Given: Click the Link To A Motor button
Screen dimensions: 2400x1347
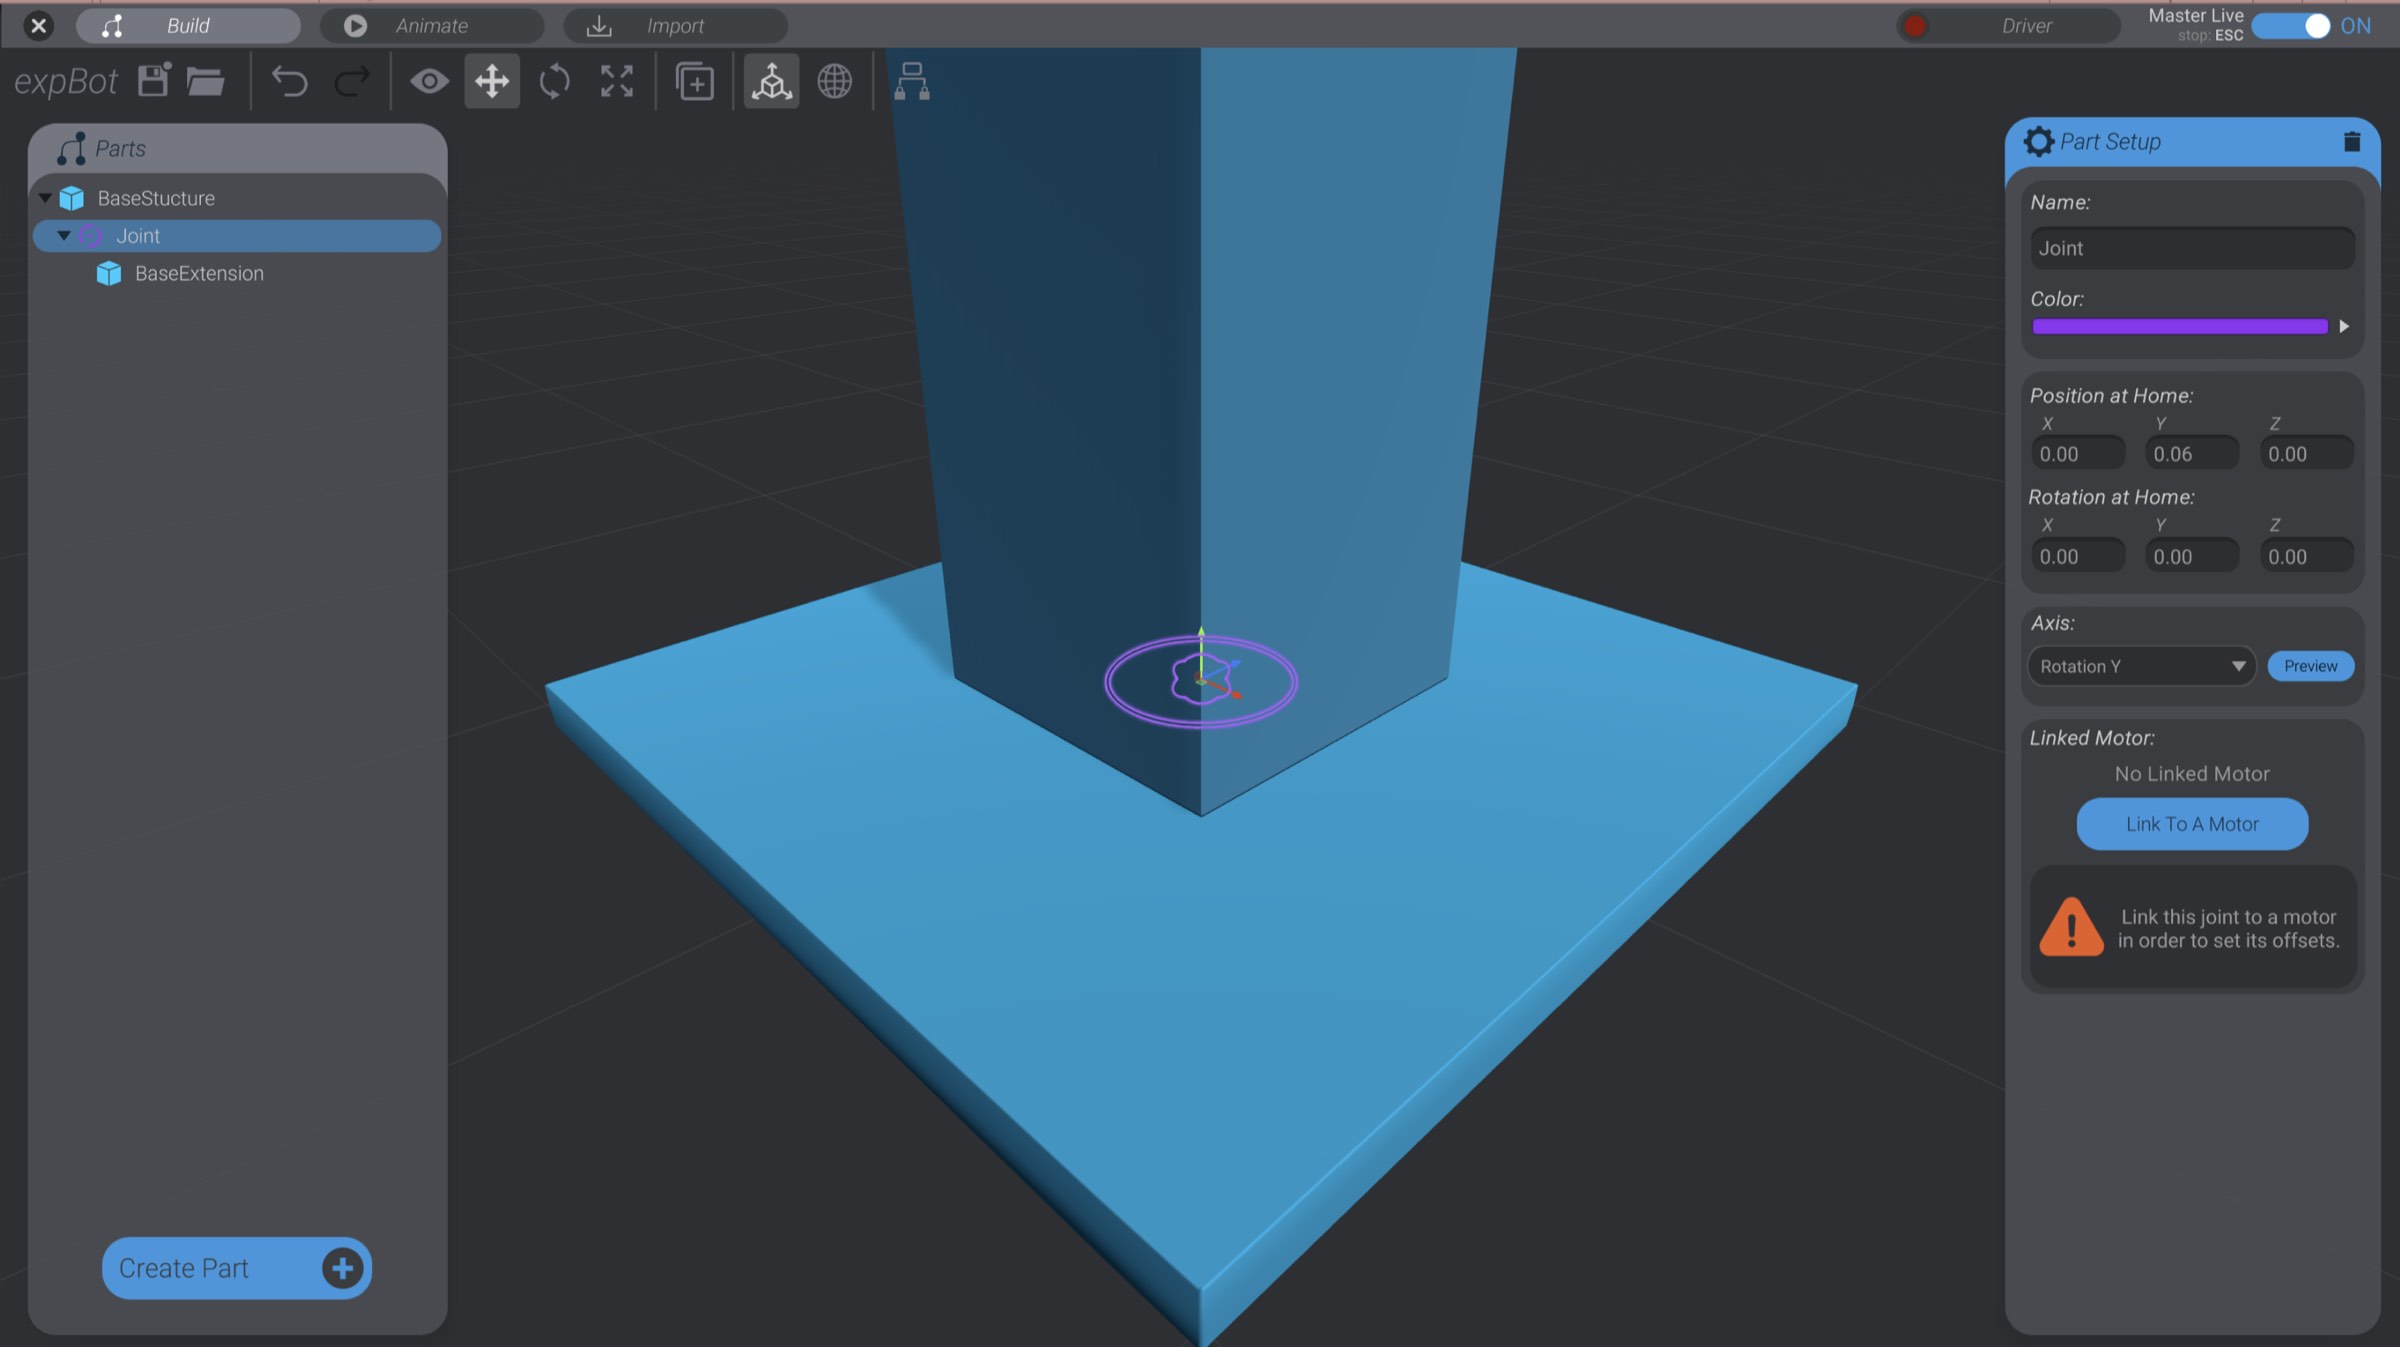Looking at the screenshot, I should pos(2192,824).
